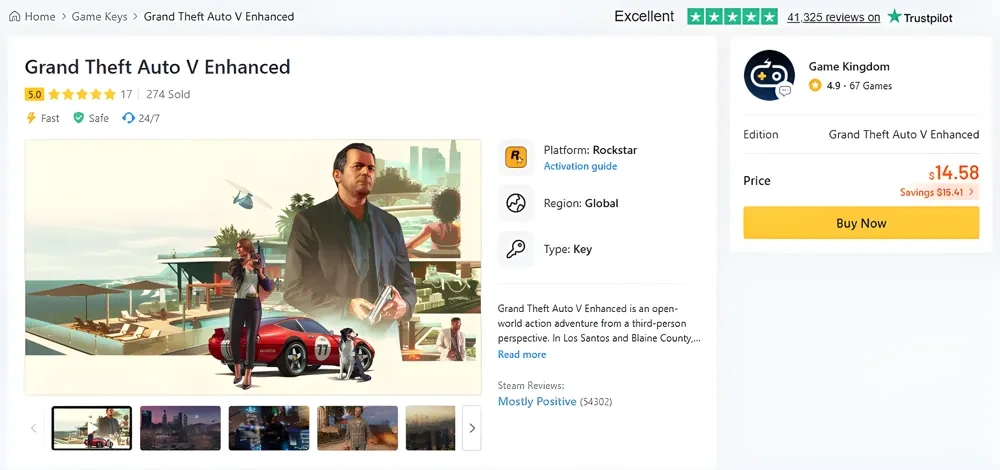The image size is (1000, 470).
Task: Open the Activation guide link
Action: [x=580, y=166]
